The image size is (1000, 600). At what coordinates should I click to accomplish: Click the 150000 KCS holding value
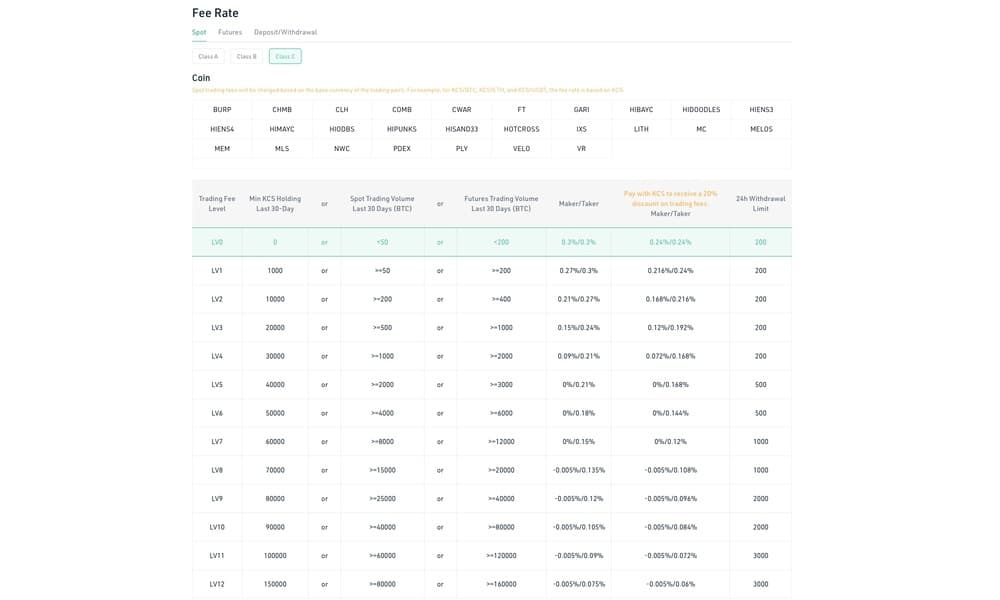(275, 584)
